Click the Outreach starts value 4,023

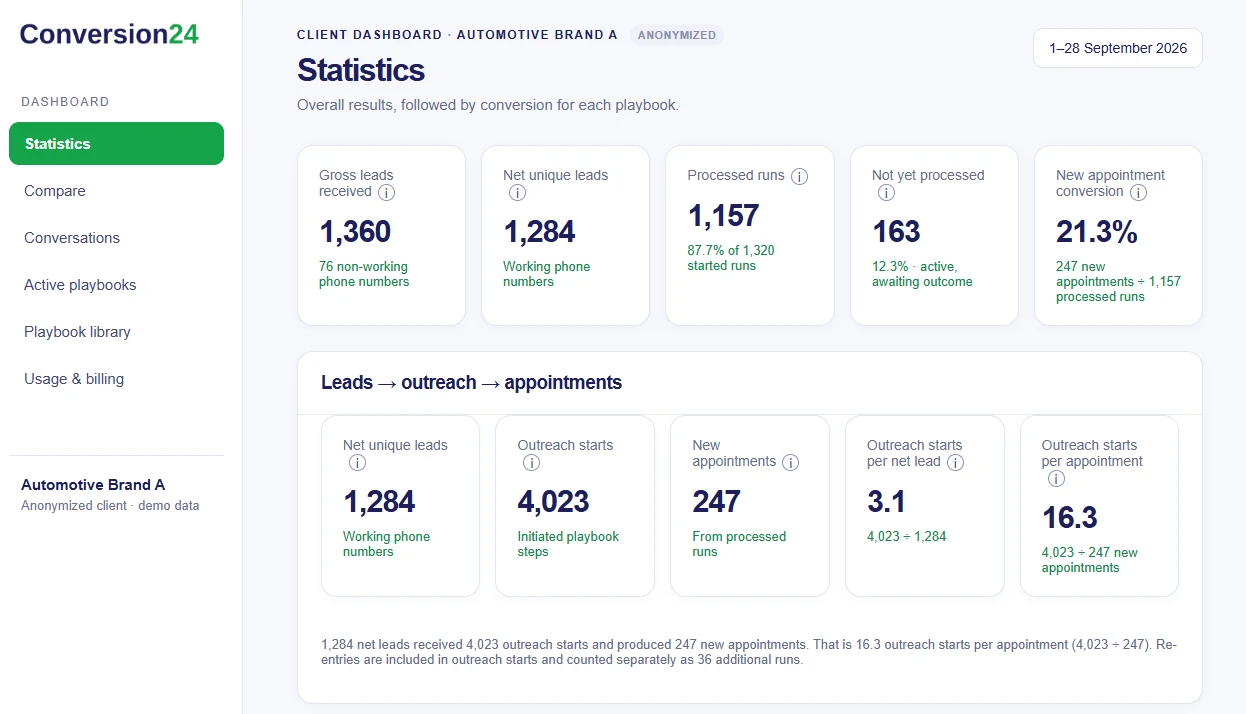point(553,502)
